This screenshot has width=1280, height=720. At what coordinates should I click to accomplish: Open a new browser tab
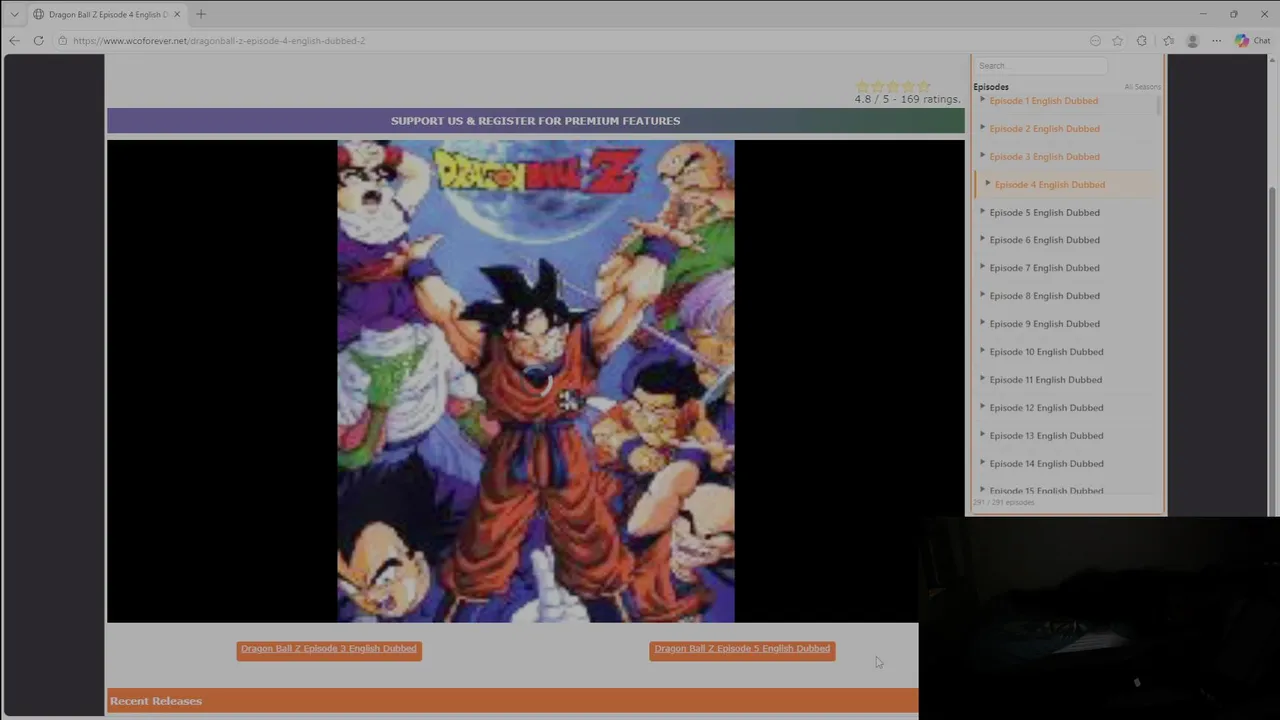pos(201,14)
